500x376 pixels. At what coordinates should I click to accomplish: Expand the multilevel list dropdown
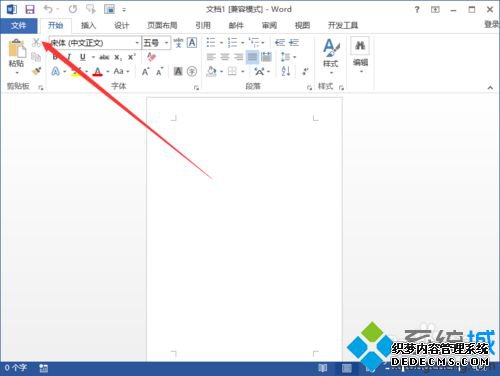pyautogui.click(x=263, y=43)
